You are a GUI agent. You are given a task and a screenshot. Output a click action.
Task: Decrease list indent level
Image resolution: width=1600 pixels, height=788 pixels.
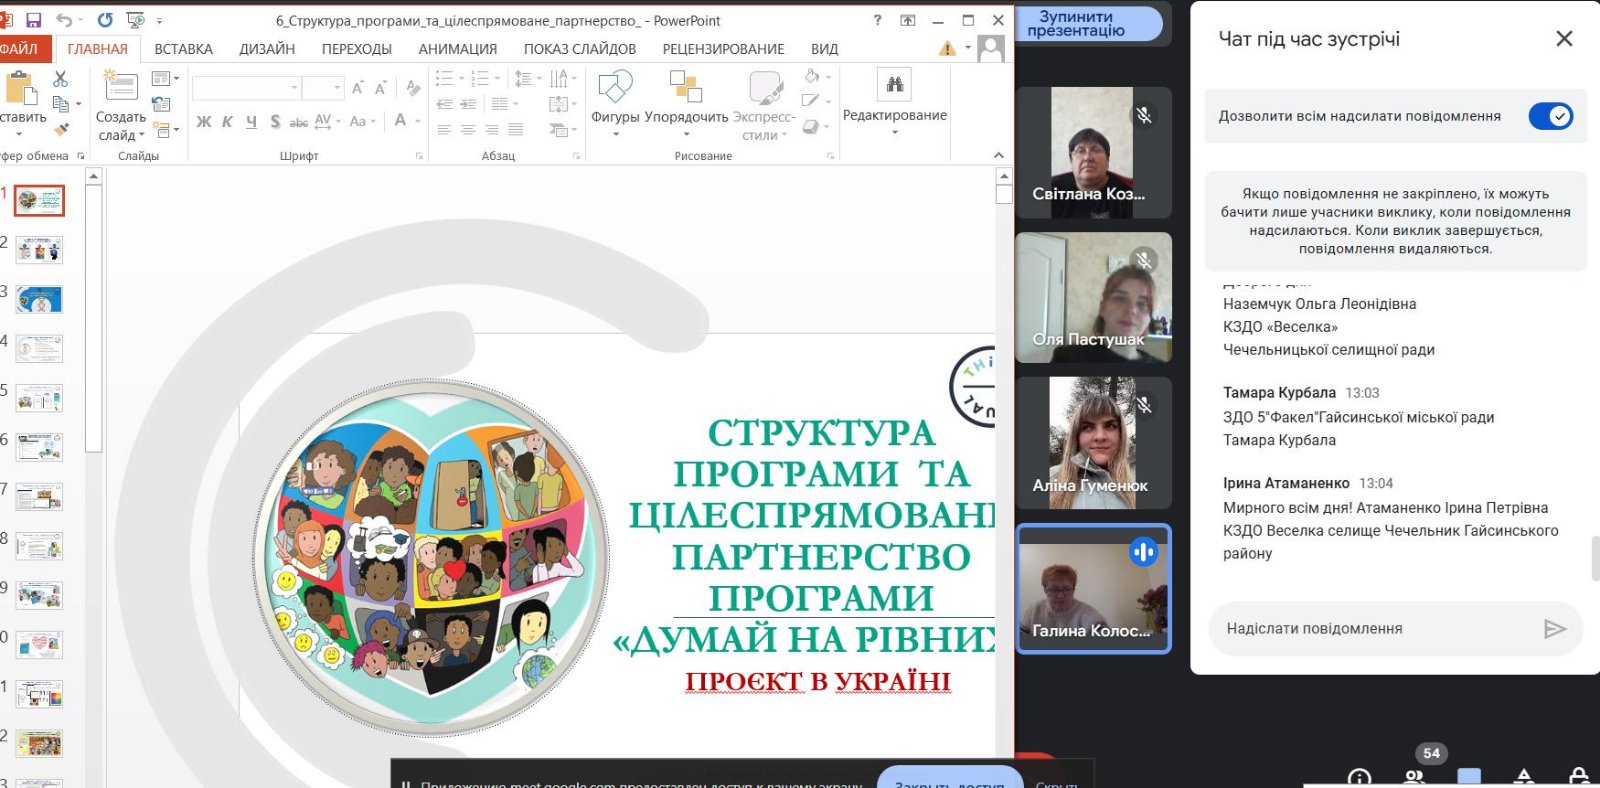(444, 104)
